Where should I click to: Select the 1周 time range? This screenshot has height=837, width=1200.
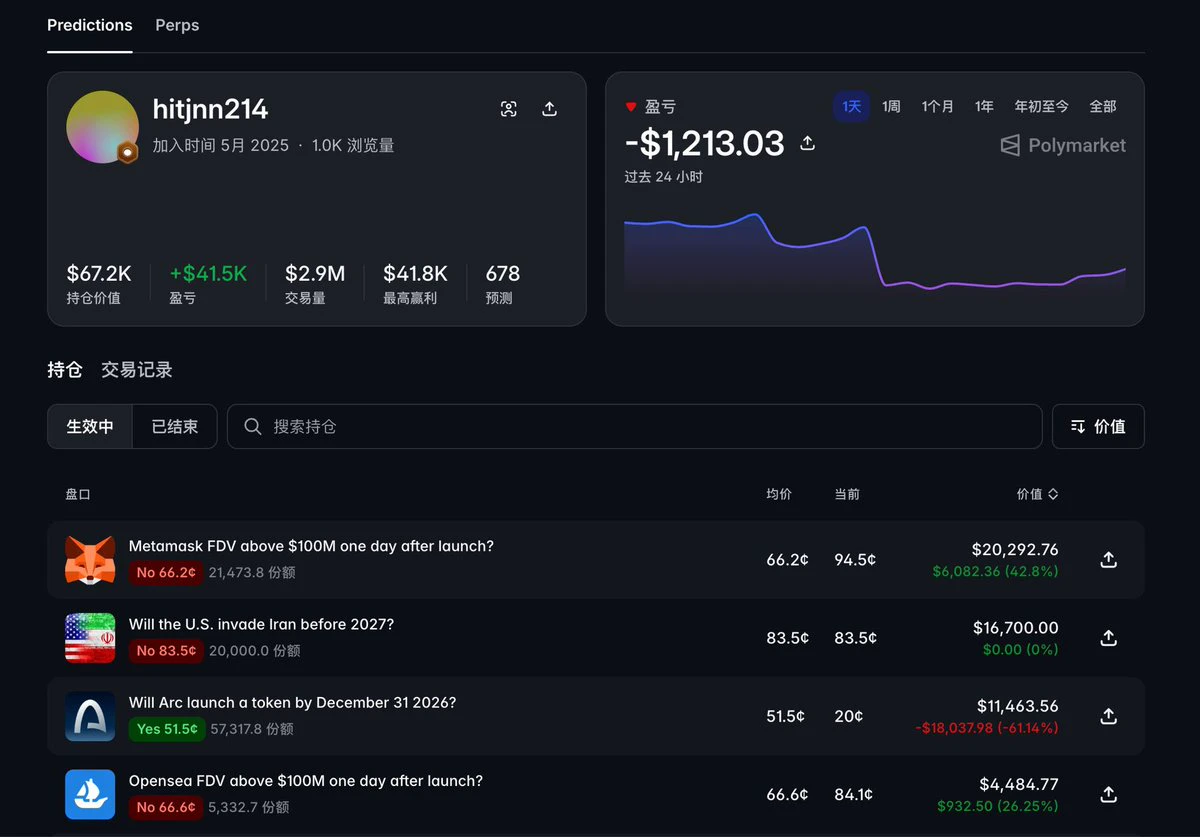[x=891, y=106]
